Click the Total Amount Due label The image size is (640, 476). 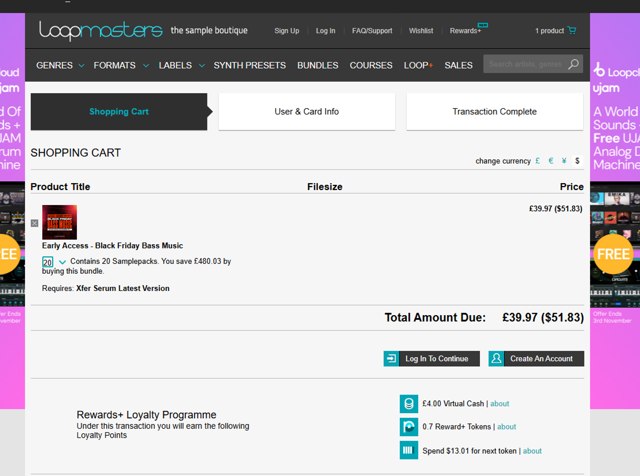point(435,318)
